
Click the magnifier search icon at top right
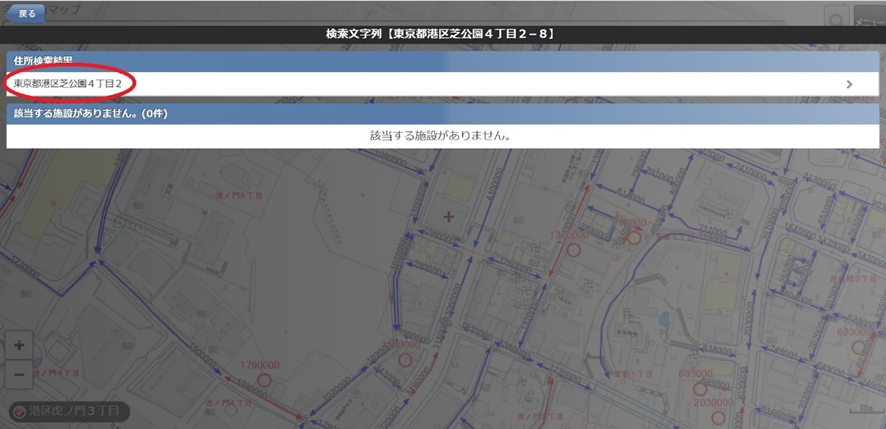835,17
